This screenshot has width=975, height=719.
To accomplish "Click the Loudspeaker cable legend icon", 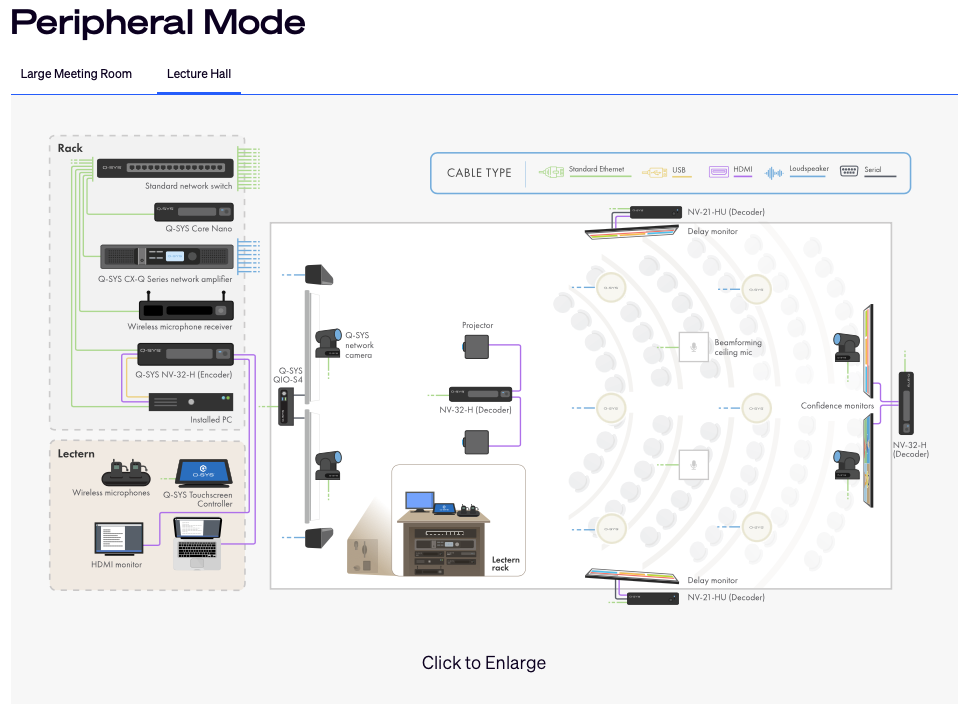I will [774, 173].
